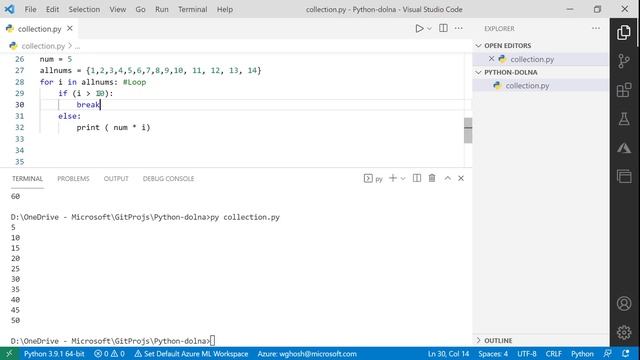Change indentation via Spaces: 4
The image size is (640, 360).
click(493, 353)
